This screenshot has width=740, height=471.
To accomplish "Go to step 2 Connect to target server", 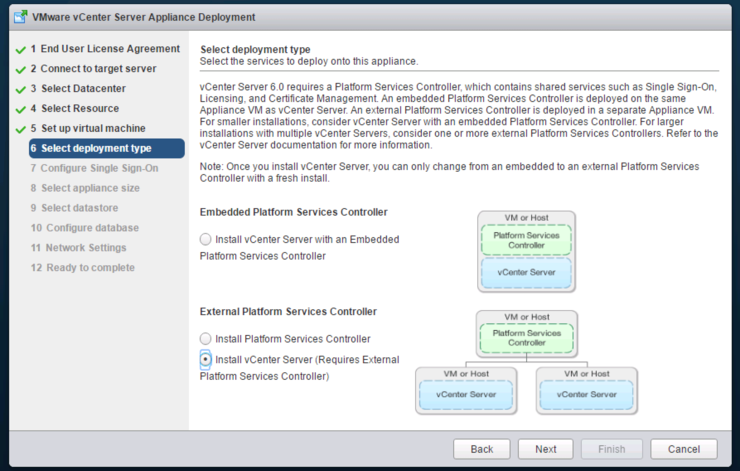I will pos(93,68).
